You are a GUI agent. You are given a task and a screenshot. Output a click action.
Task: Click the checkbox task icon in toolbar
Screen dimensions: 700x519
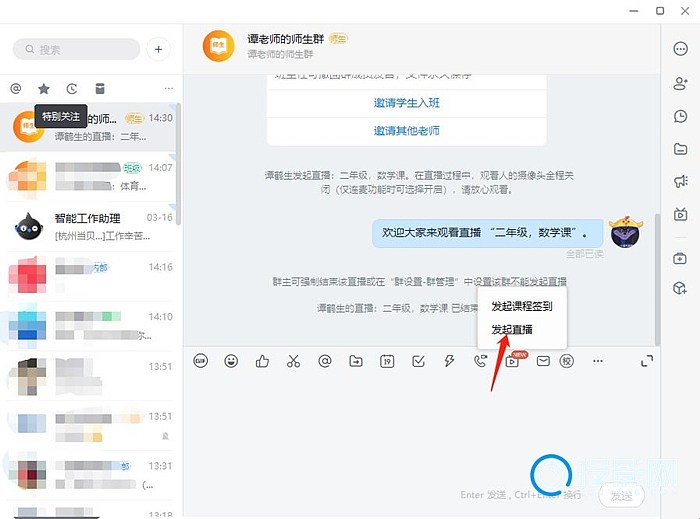[x=418, y=361]
